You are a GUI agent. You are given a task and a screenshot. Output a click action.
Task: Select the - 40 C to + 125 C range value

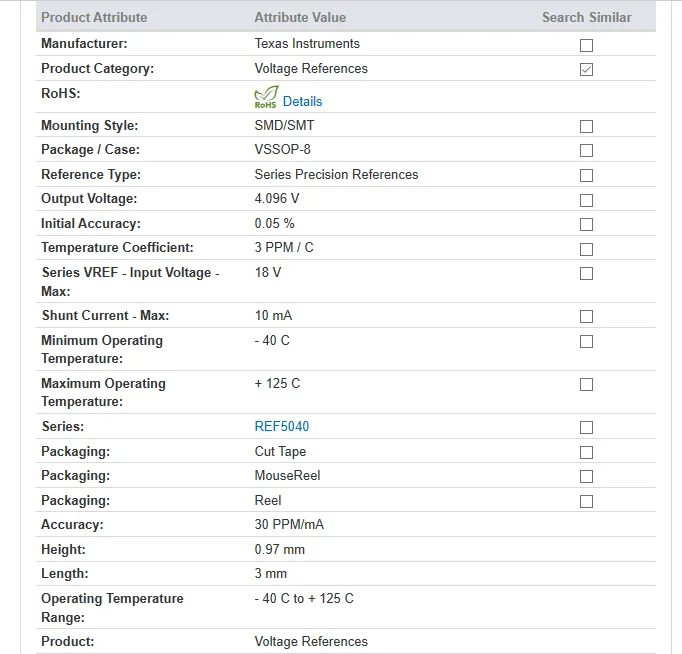pos(304,598)
